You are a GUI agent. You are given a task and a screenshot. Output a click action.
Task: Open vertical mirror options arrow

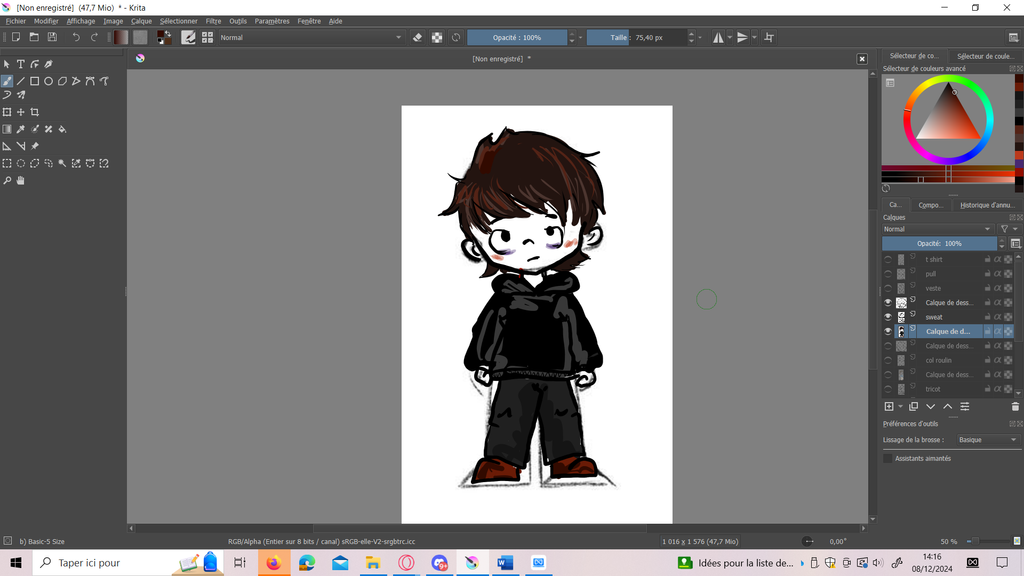pyautogui.click(x=754, y=37)
